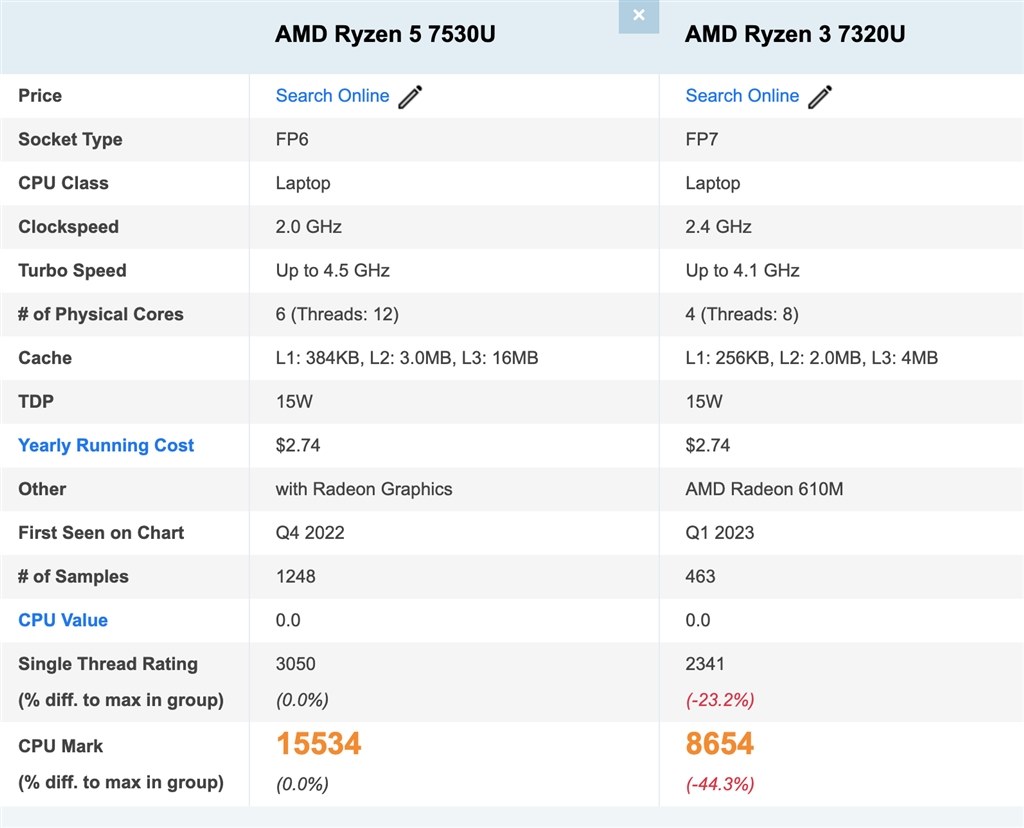Click the CPU Mark row label
The height and width of the screenshot is (828, 1024).
[60, 746]
